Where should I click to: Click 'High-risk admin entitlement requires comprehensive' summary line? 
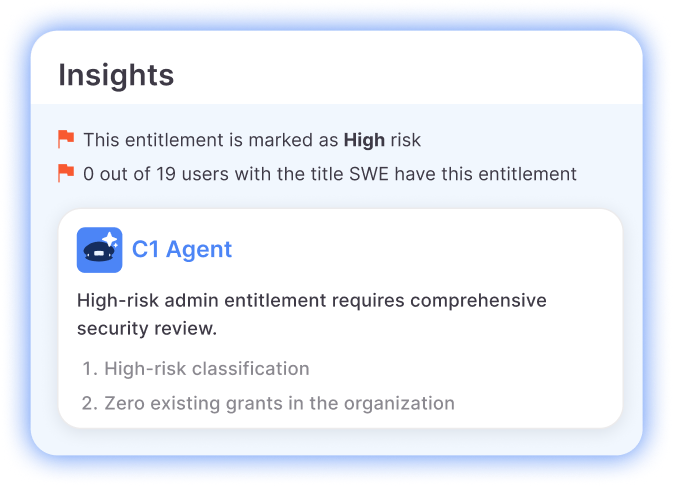[311, 301]
